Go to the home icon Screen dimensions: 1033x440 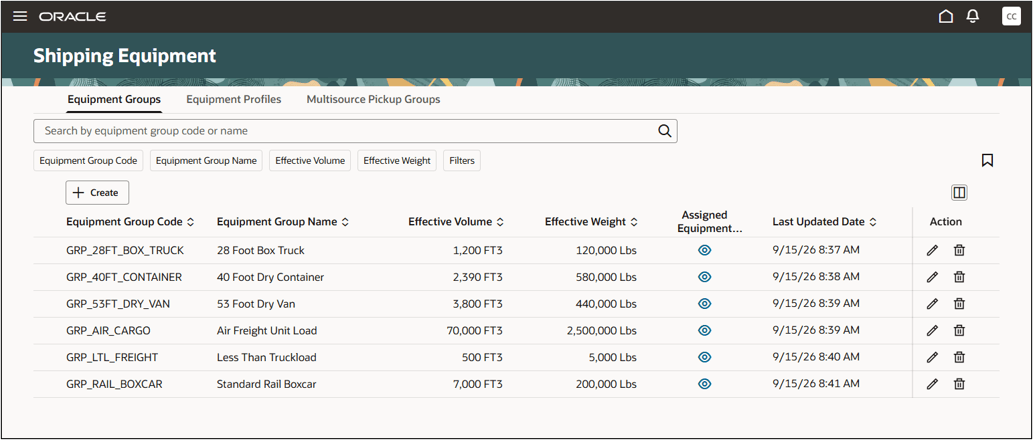(x=945, y=16)
